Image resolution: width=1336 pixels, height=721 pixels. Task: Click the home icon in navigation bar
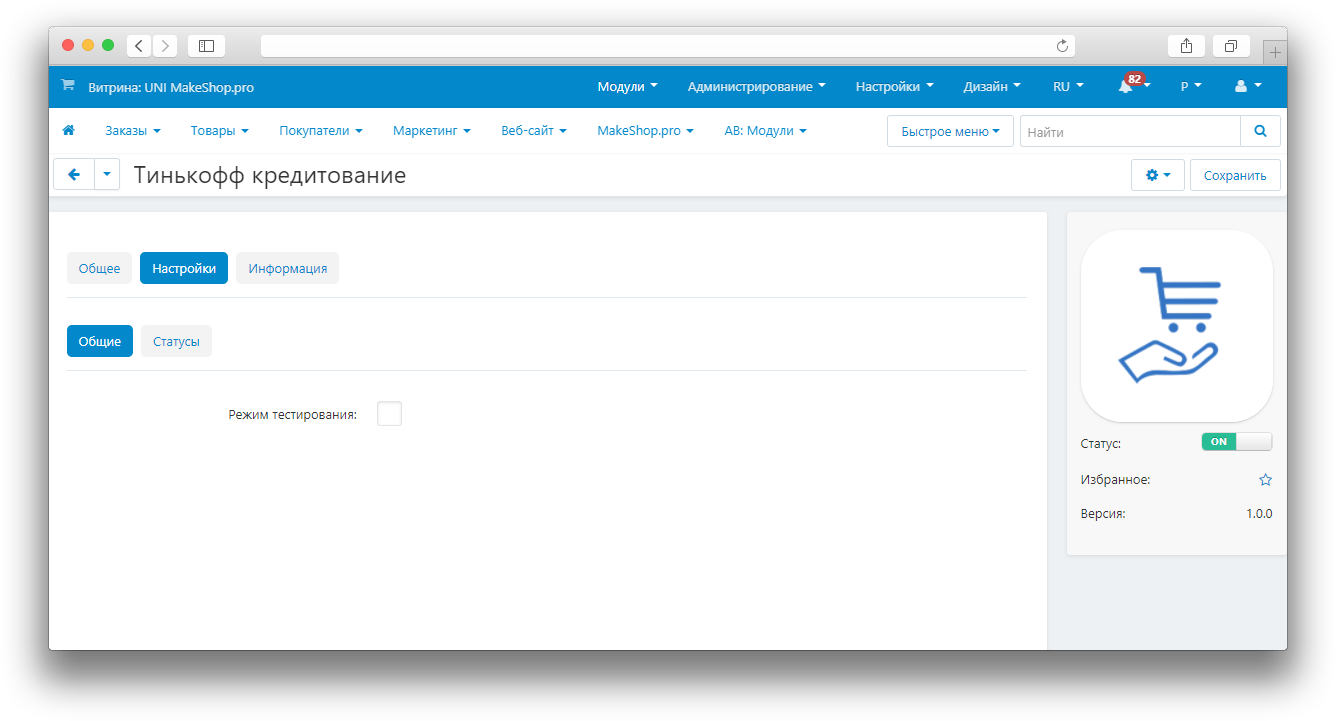click(69, 131)
